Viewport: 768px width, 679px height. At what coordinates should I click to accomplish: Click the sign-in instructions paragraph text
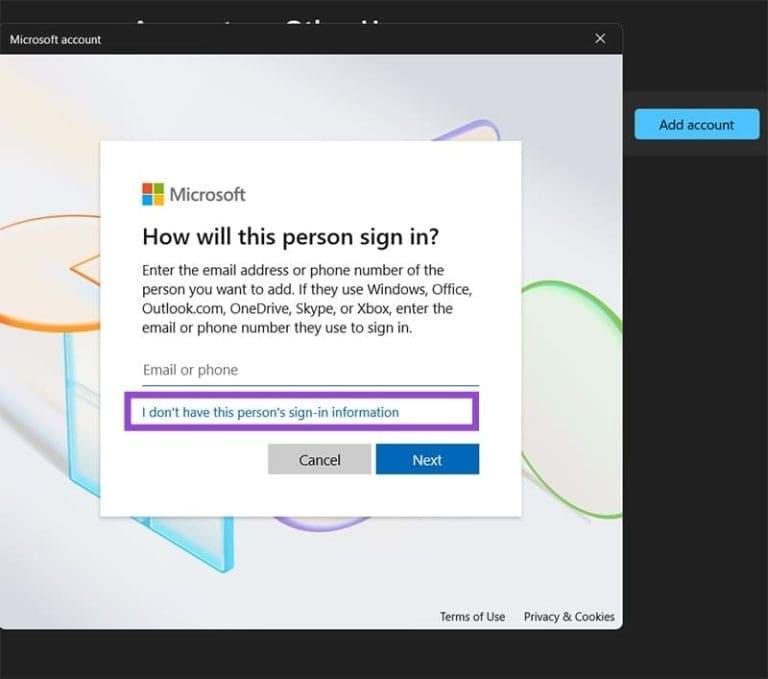click(306, 299)
